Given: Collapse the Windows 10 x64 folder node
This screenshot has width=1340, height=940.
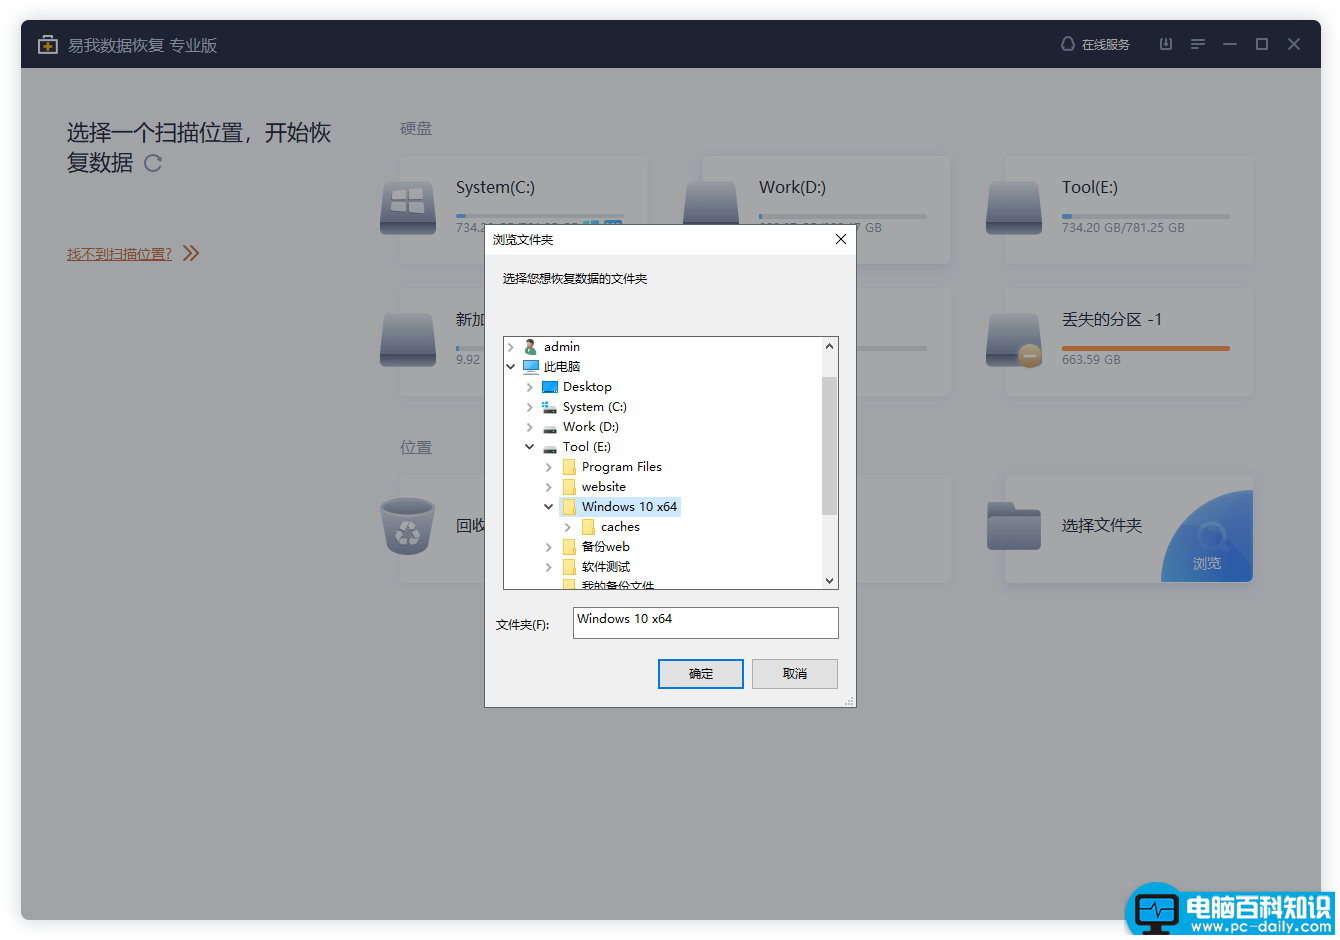Looking at the screenshot, I should tap(549, 507).
